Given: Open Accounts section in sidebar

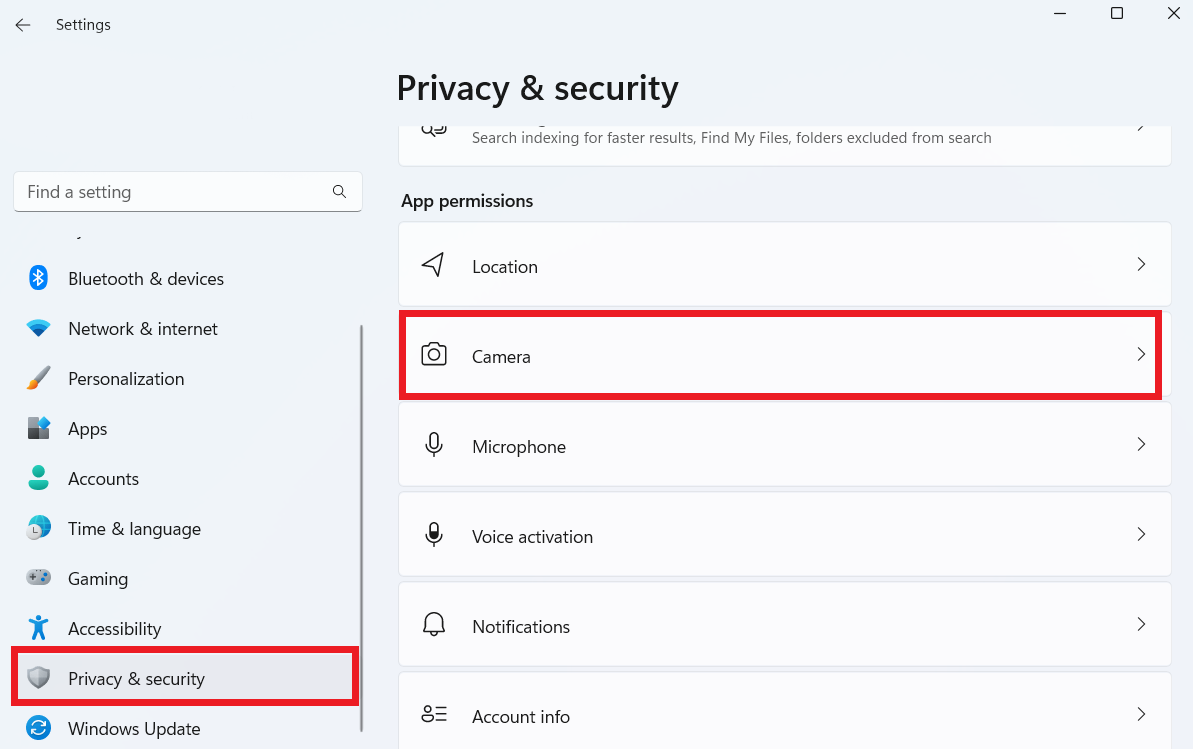Looking at the screenshot, I should [103, 479].
